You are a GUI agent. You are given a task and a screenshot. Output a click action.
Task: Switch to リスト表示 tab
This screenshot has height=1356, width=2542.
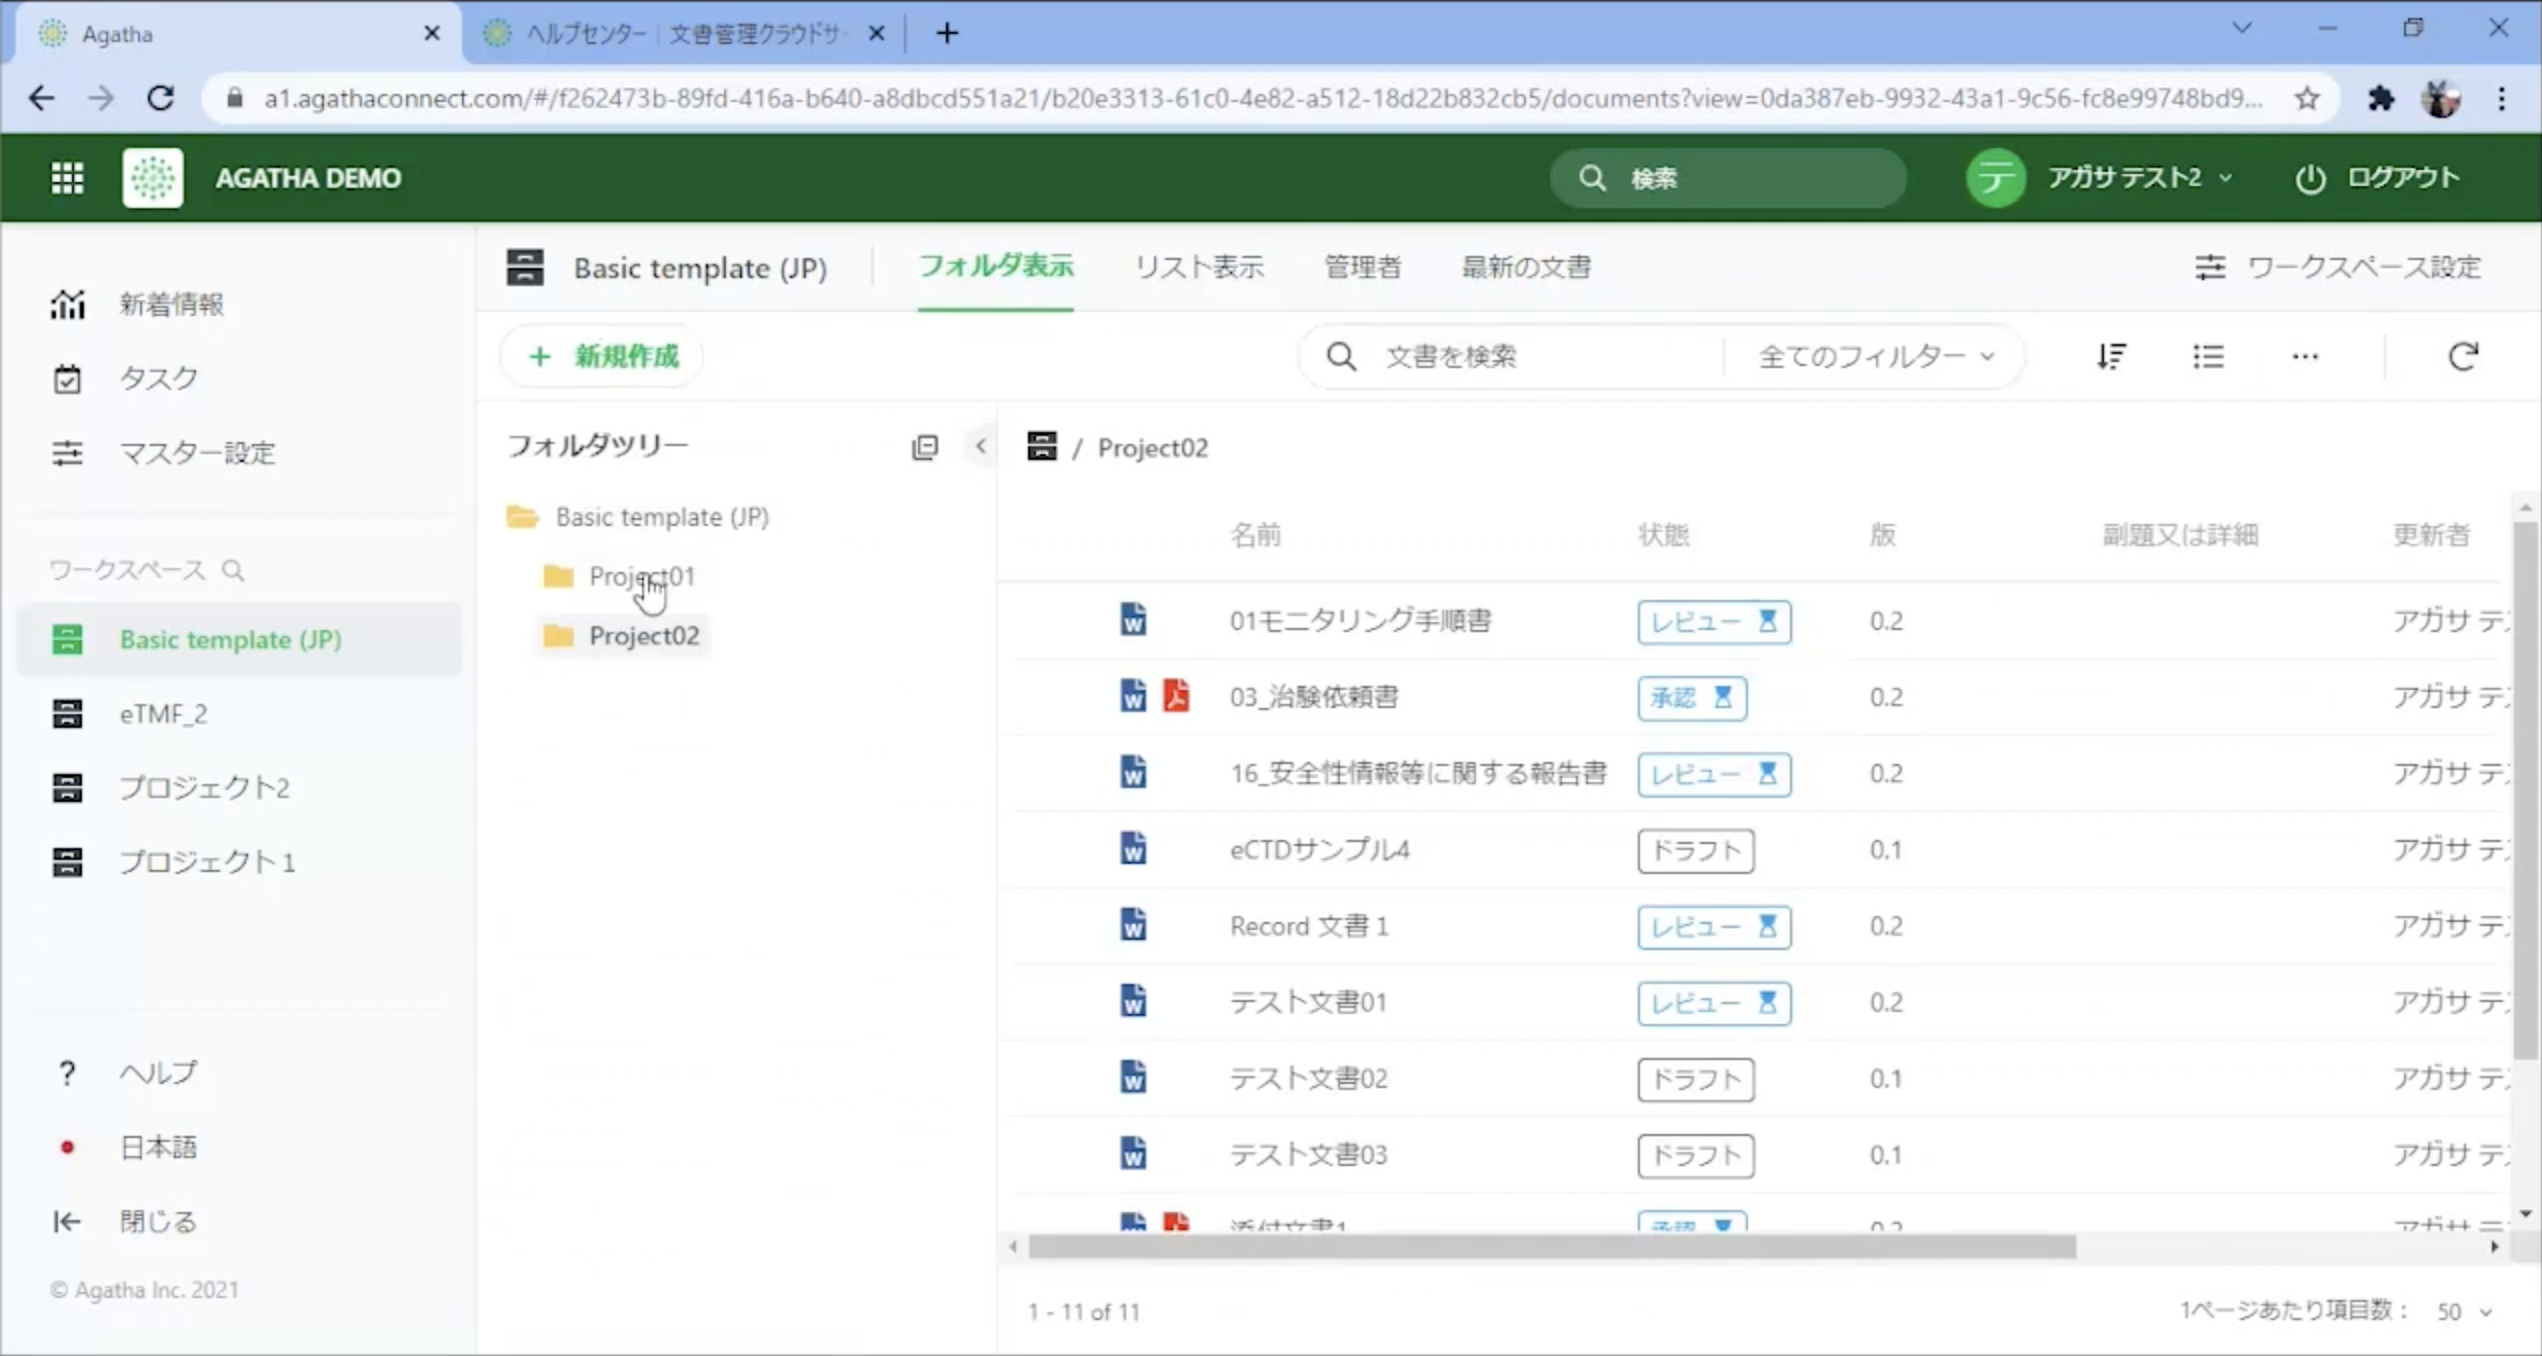point(1199,267)
